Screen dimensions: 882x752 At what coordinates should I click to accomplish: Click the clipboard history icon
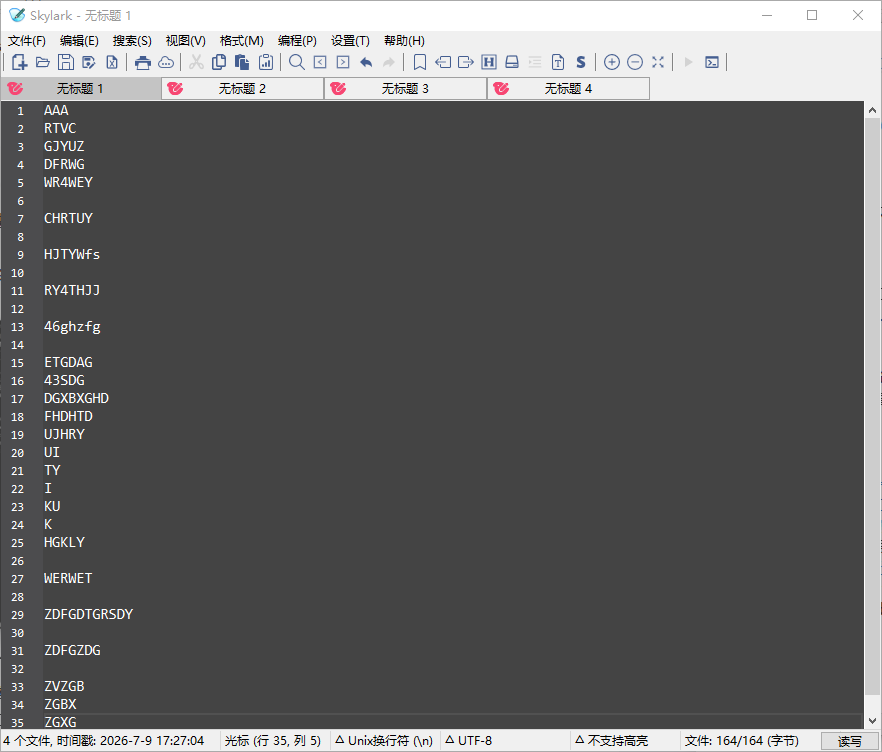(266, 62)
